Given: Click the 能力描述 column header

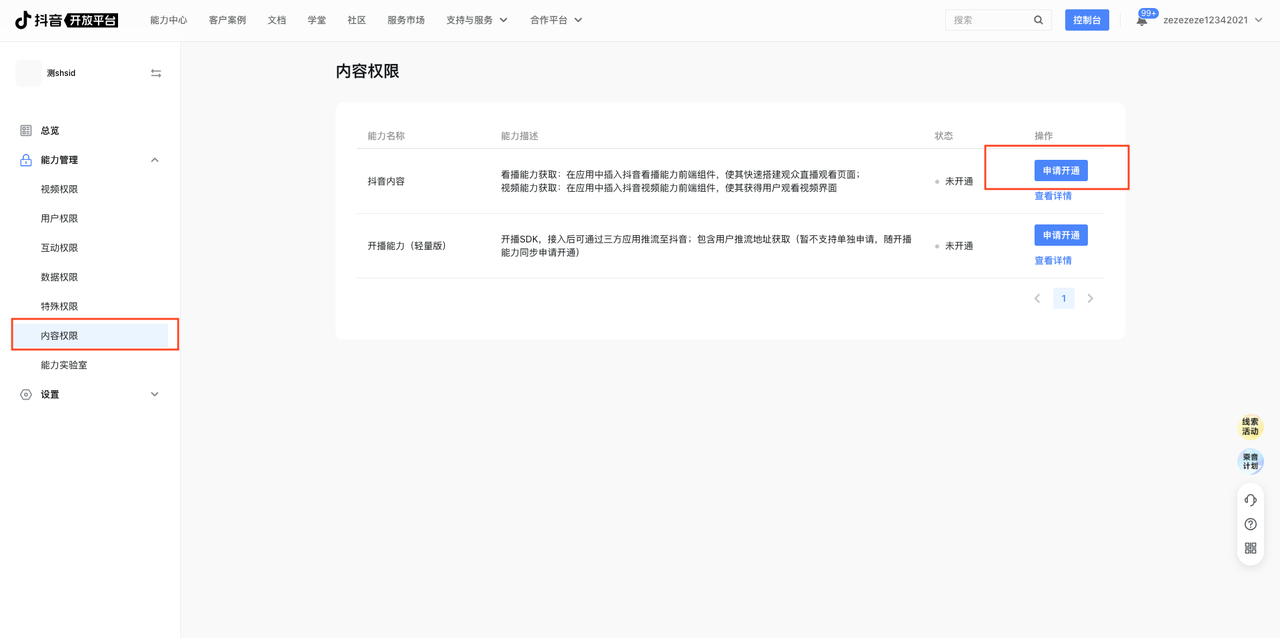Looking at the screenshot, I should click(x=520, y=136).
